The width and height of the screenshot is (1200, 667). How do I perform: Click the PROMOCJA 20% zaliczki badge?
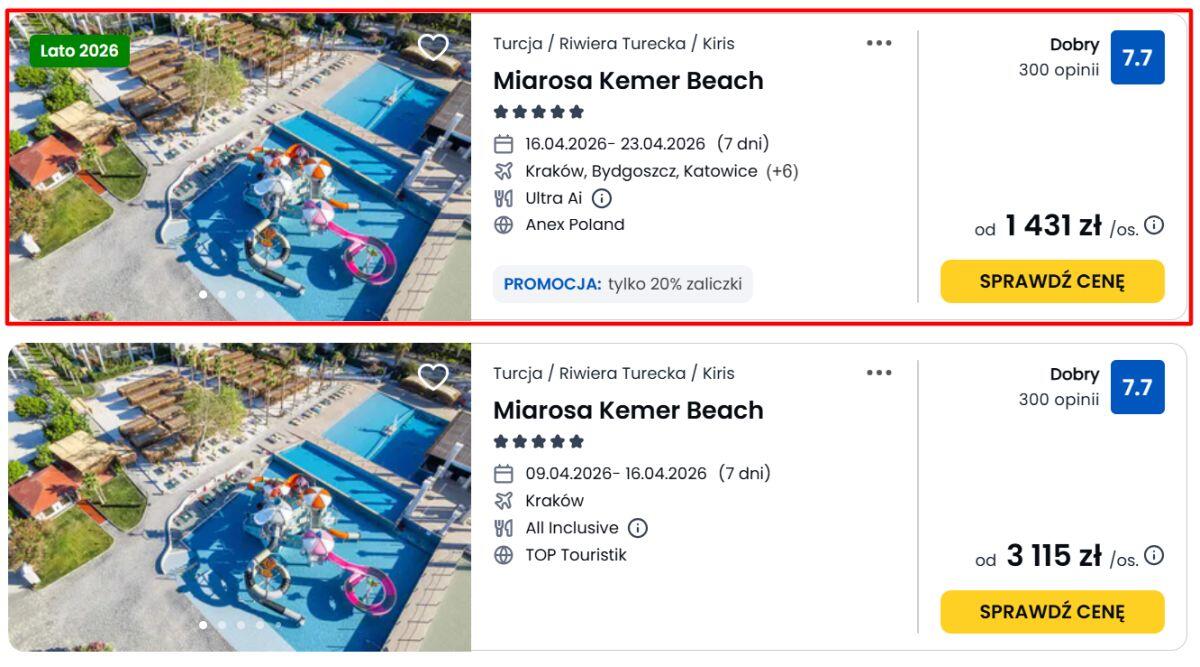[622, 284]
